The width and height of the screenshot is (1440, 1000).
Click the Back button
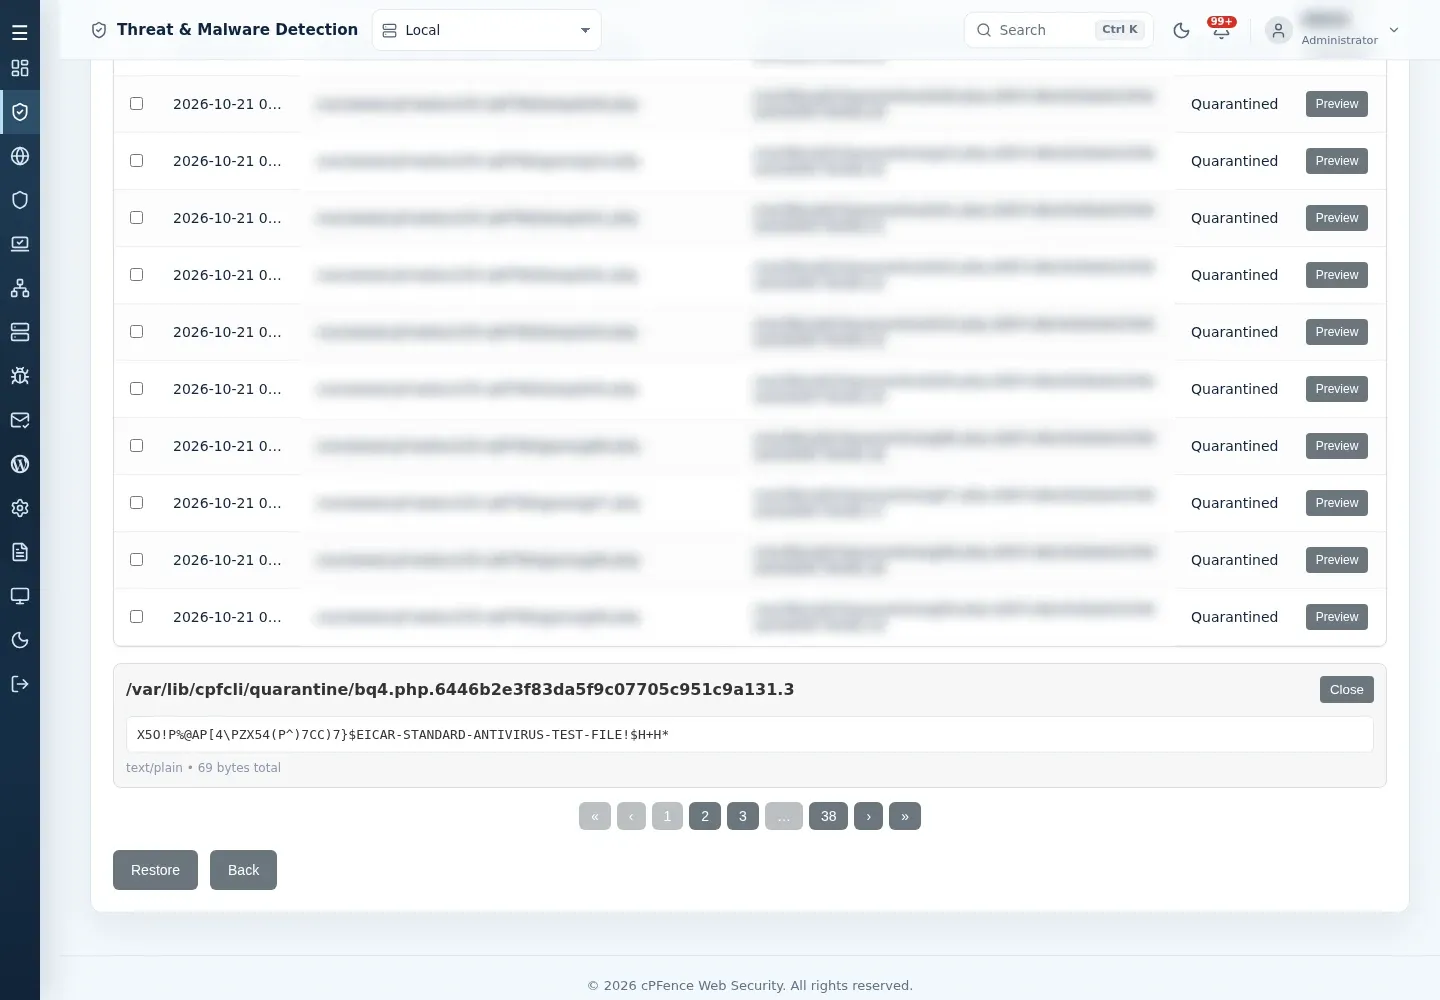pyautogui.click(x=243, y=870)
